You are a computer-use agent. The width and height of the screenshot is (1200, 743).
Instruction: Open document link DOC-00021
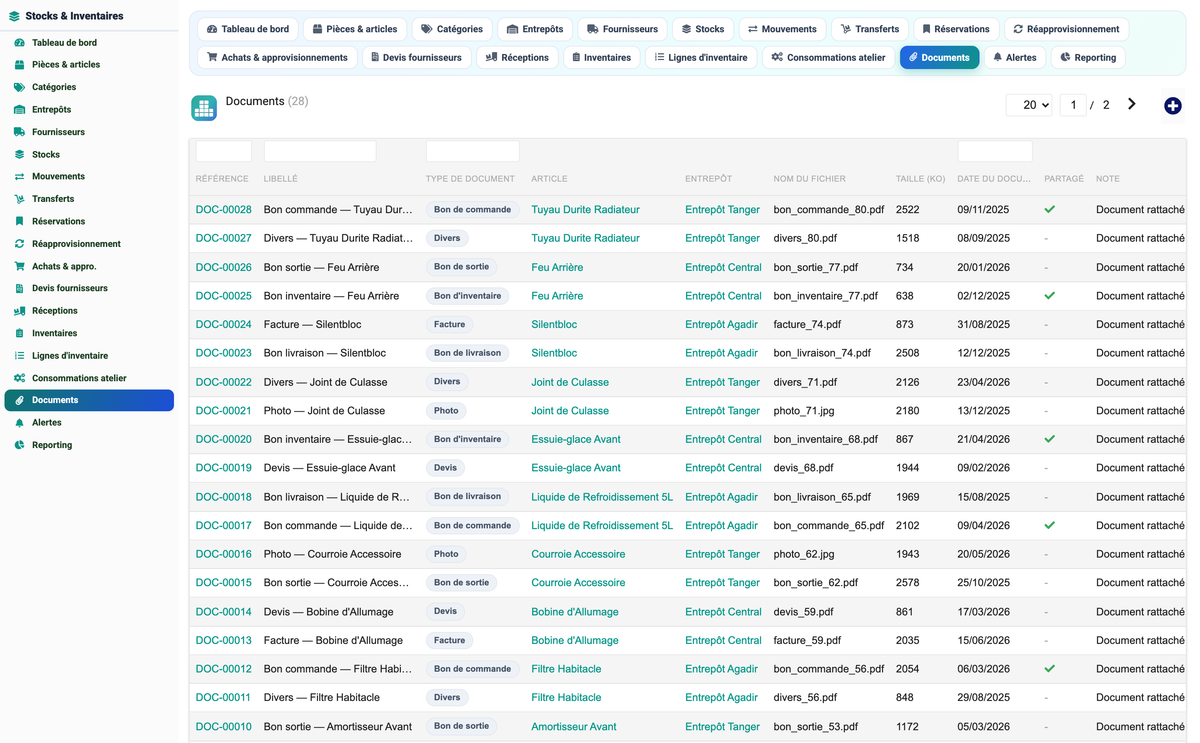[224, 411]
